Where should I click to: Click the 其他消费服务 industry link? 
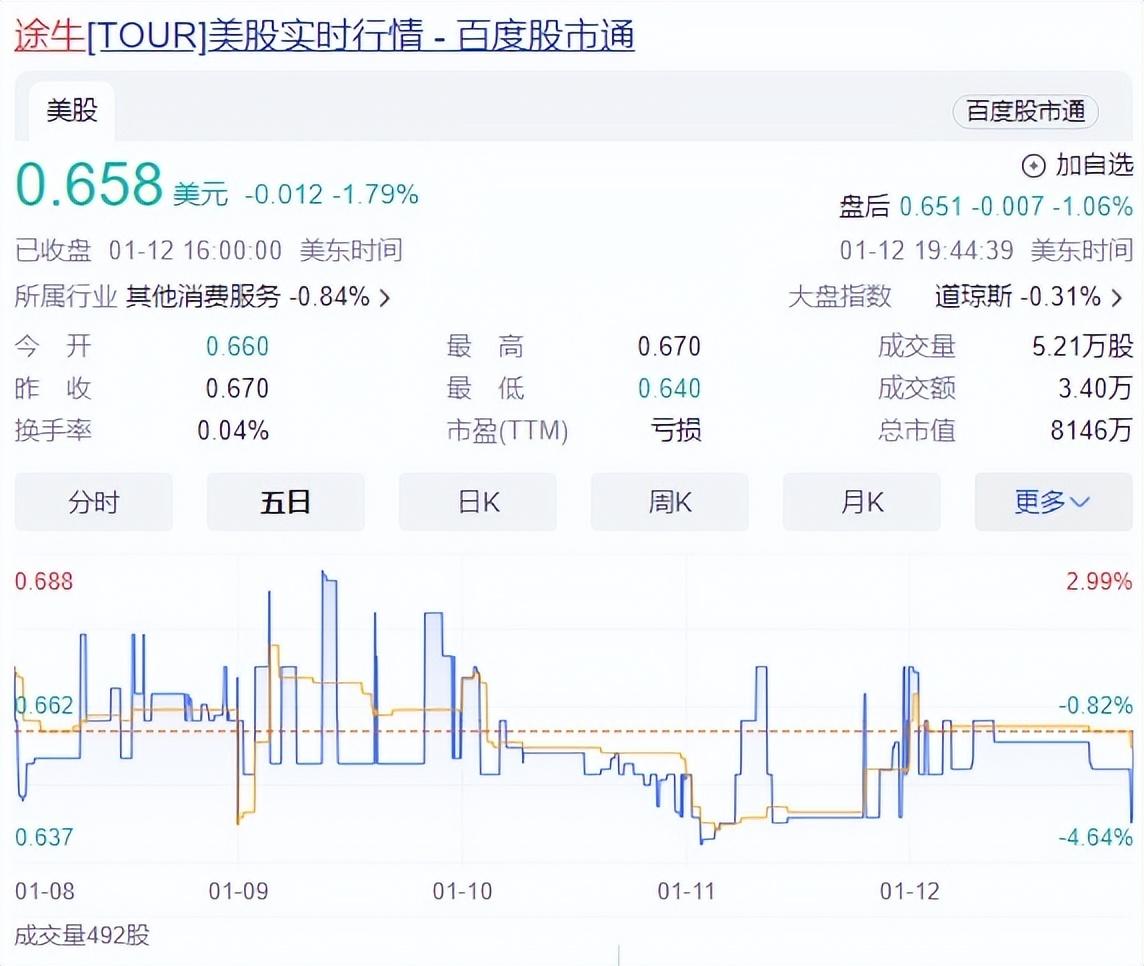coord(203,297)
